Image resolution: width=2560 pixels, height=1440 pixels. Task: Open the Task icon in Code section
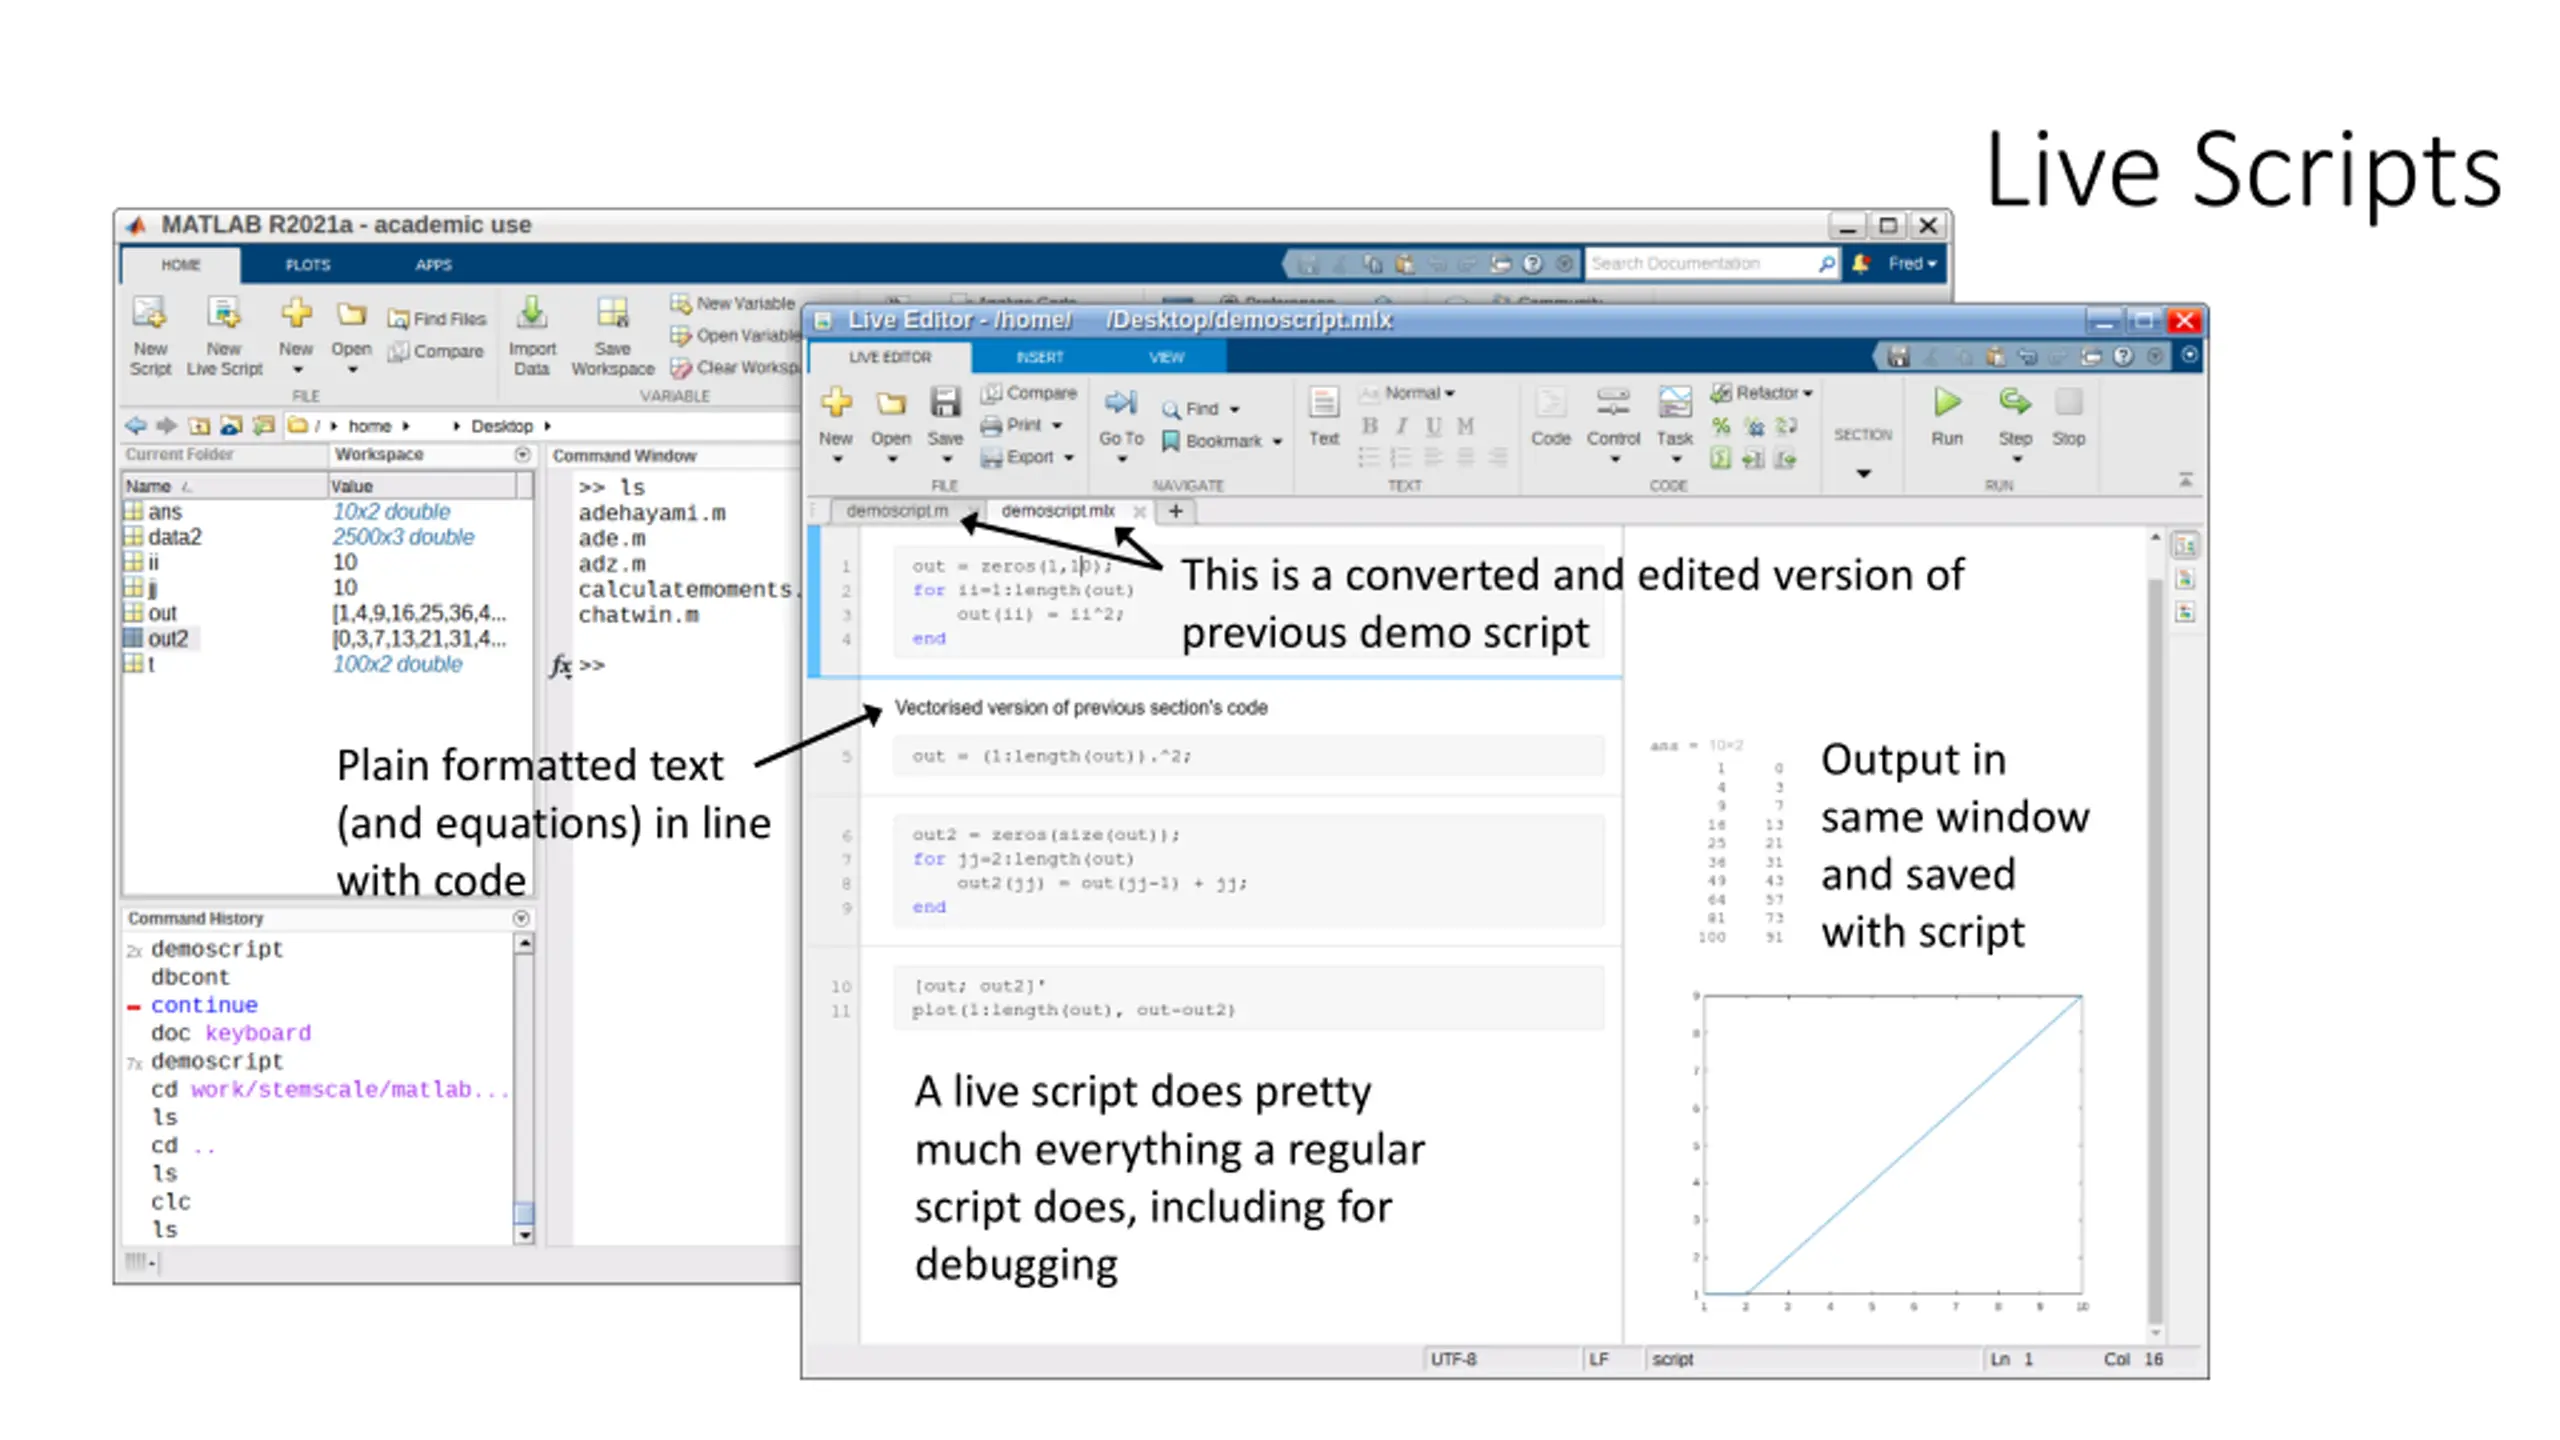pos(1674,404)
